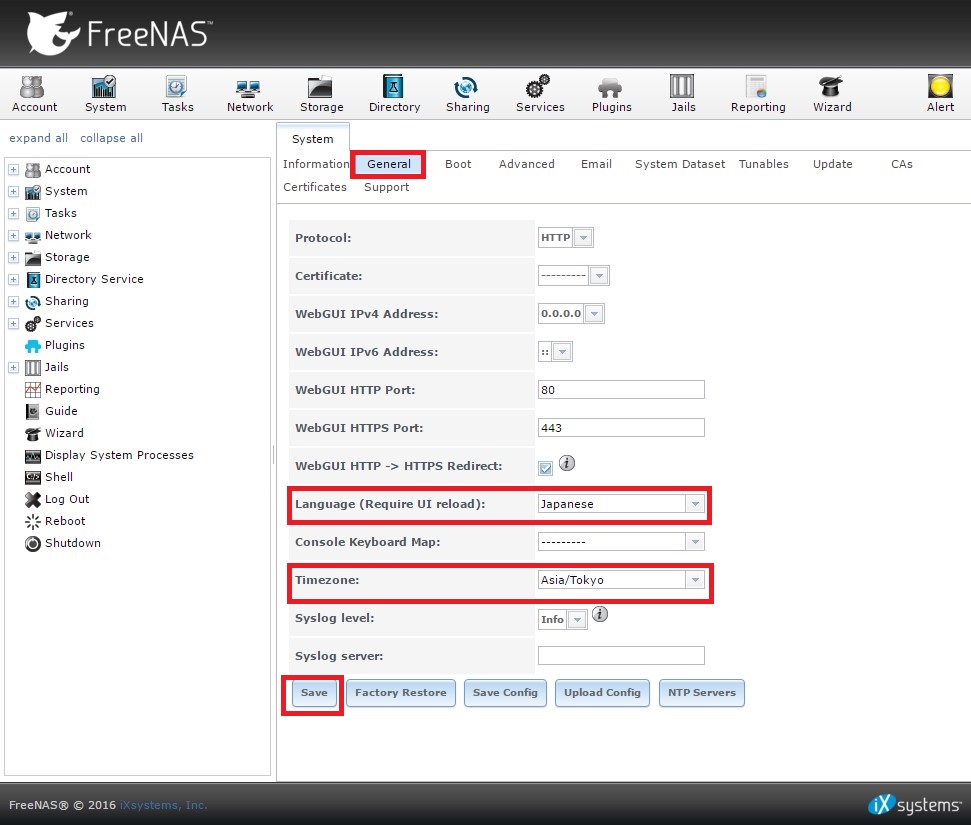
Task: Click the Save Config button
Action: [505, 692]
